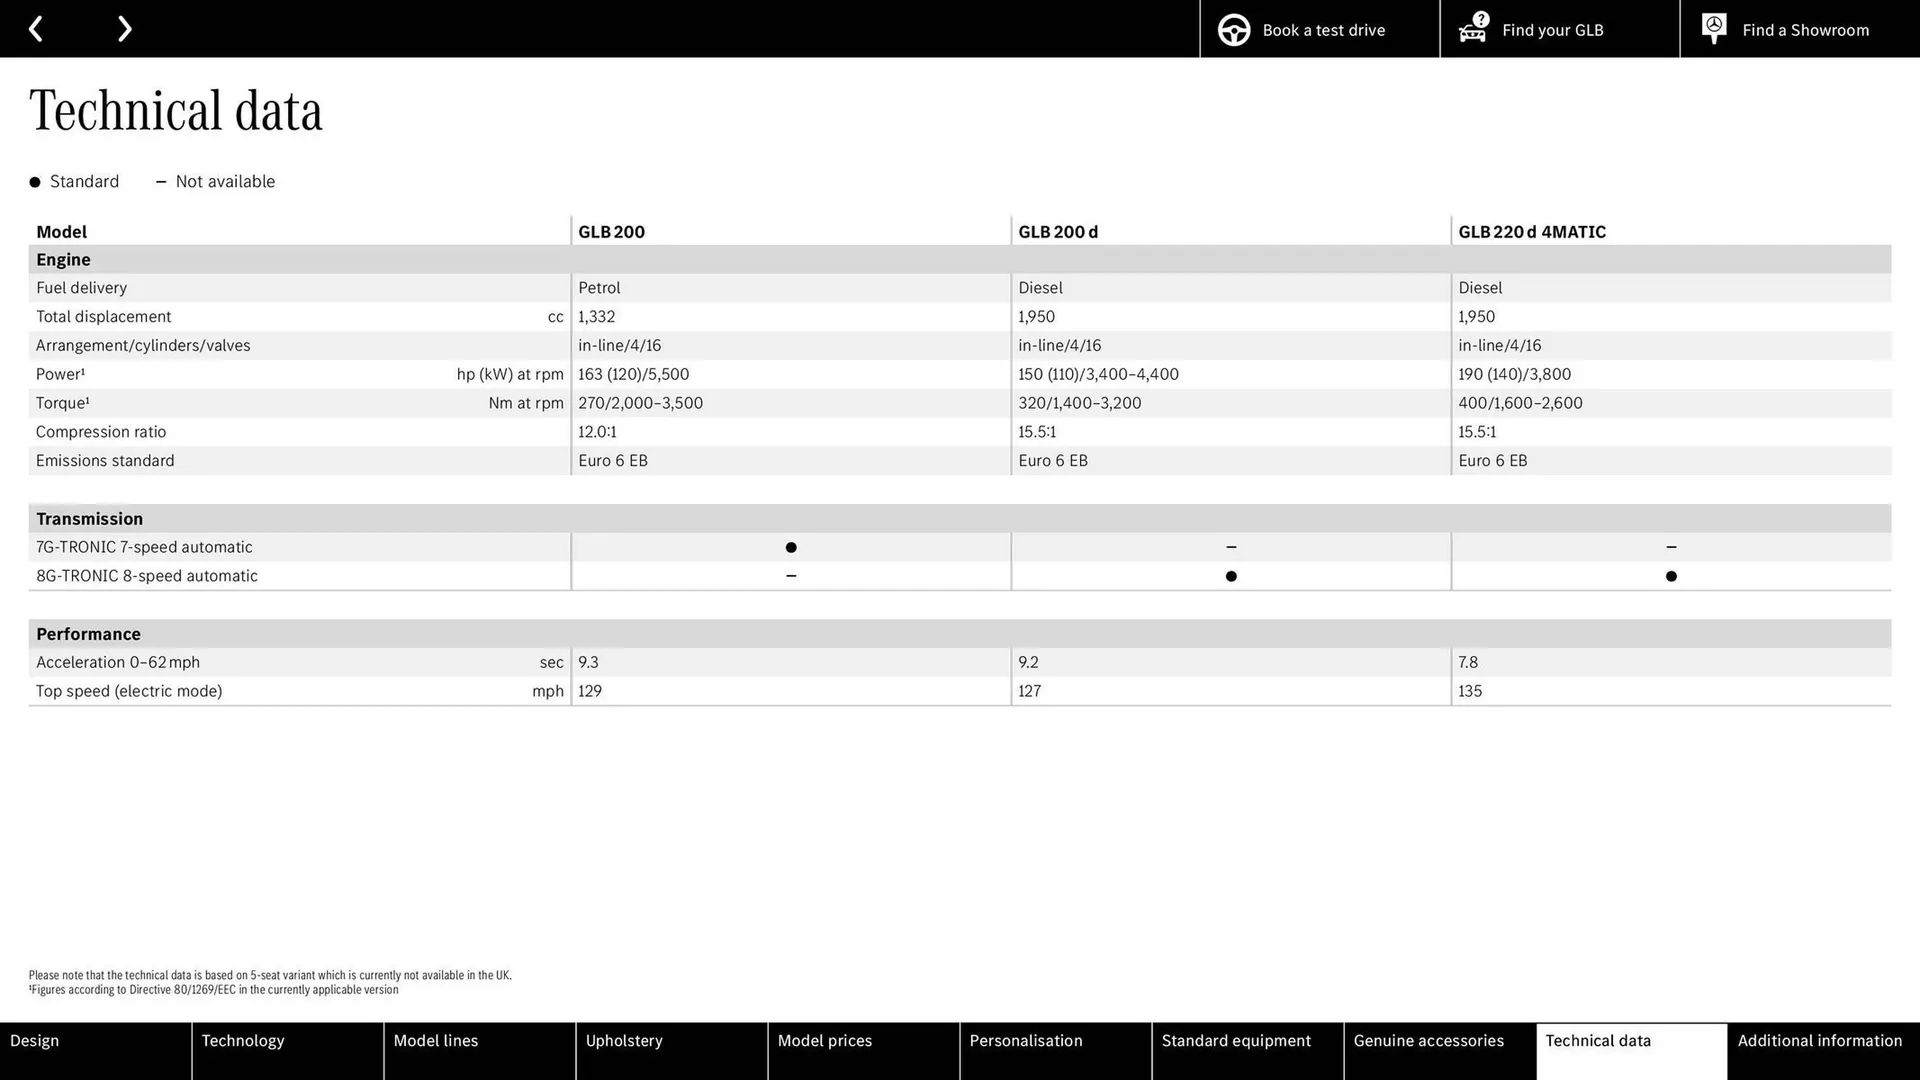Expand the Performance section header
This screenshot has width=1920, height=1080.
coord(88,633)
